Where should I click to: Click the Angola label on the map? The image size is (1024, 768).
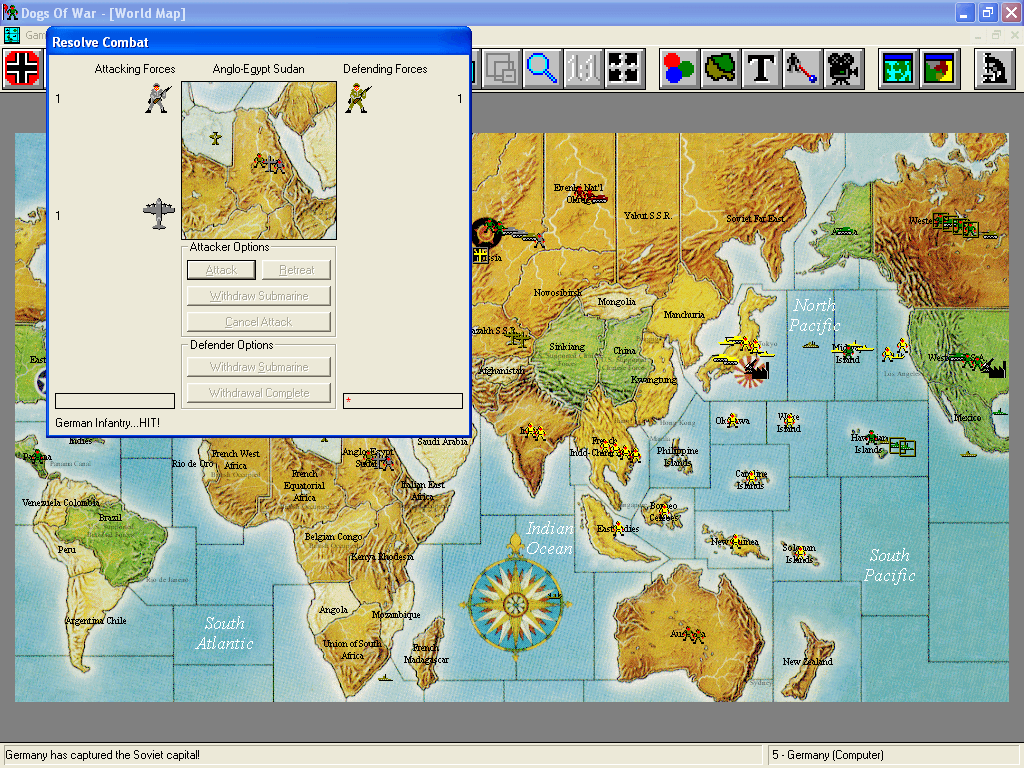333,610
